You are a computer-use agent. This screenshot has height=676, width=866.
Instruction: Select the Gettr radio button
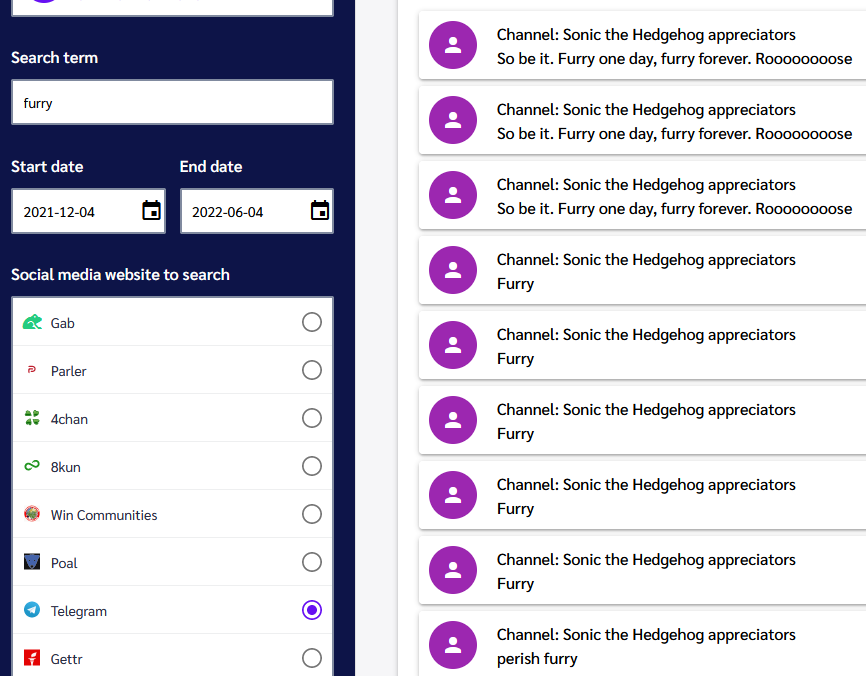tap(312, 658)
